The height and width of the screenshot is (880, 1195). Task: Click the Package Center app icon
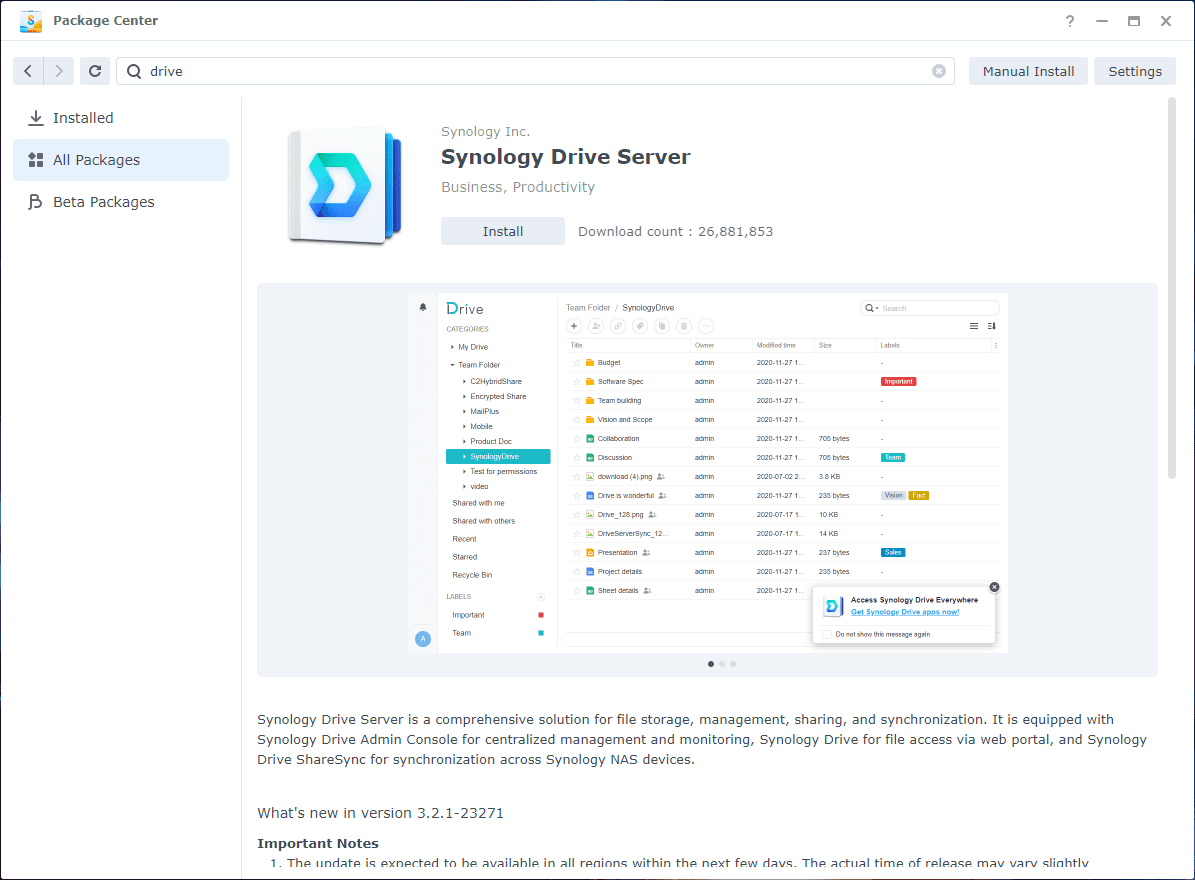point(30,21)
